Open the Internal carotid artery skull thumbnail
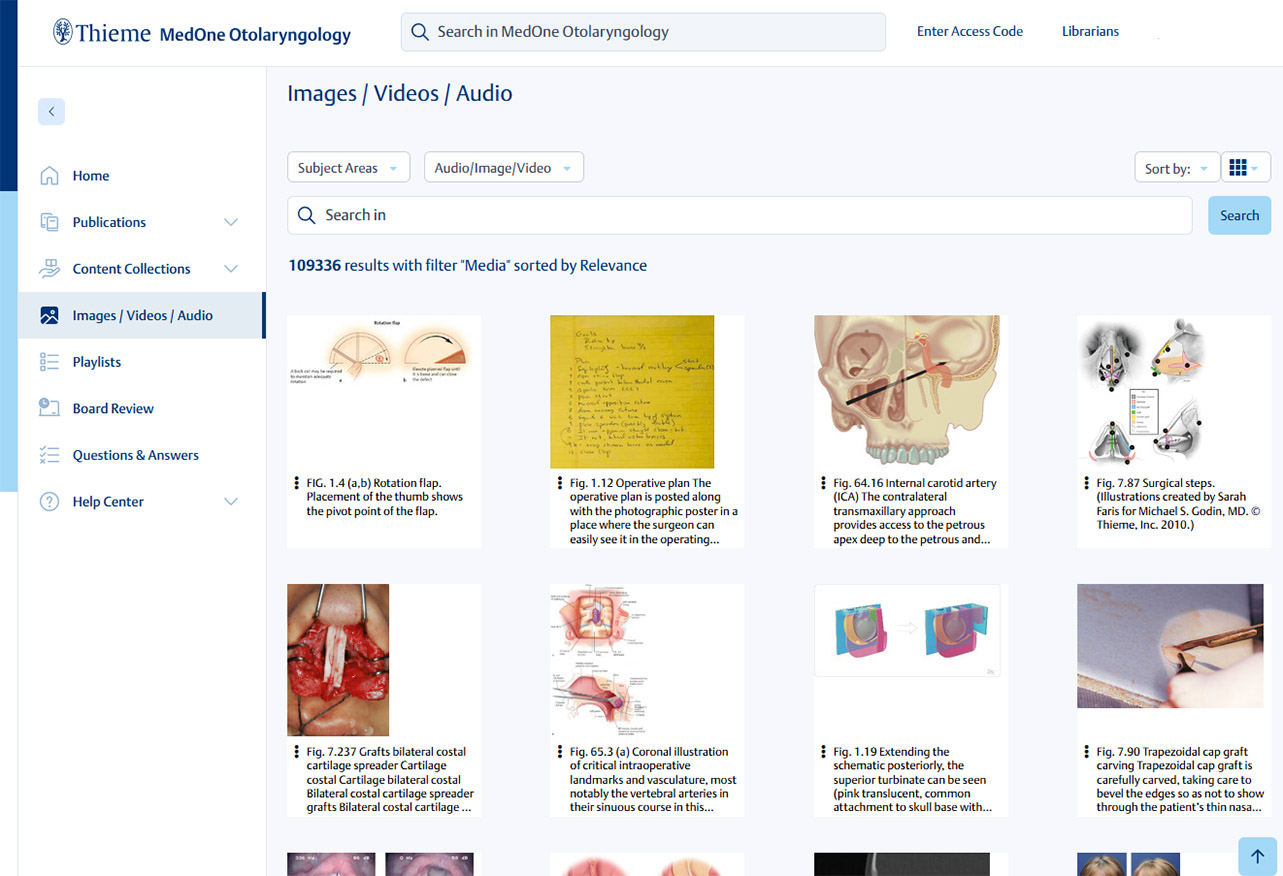Image resolution: width=1283 pixels, height=876 pixels. (906, 391)
